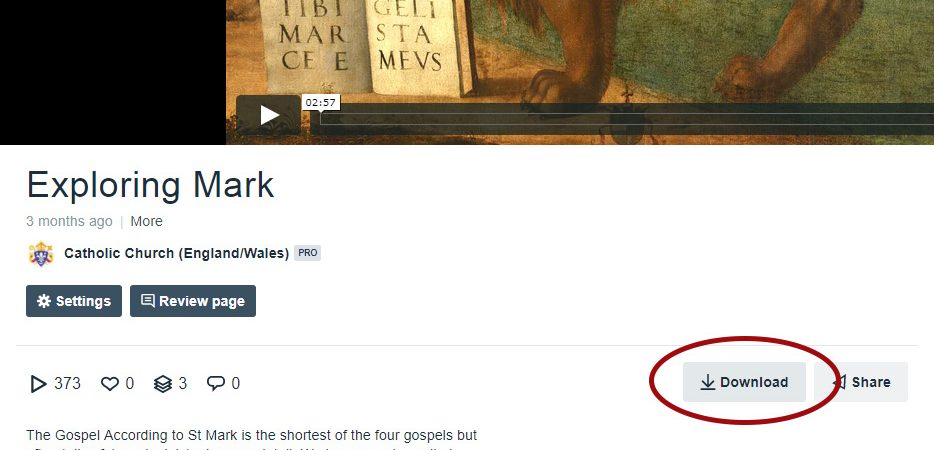Viewport: 934px width, 450px height.
Task: Open the More details link
Action: (x=147, y=222)
